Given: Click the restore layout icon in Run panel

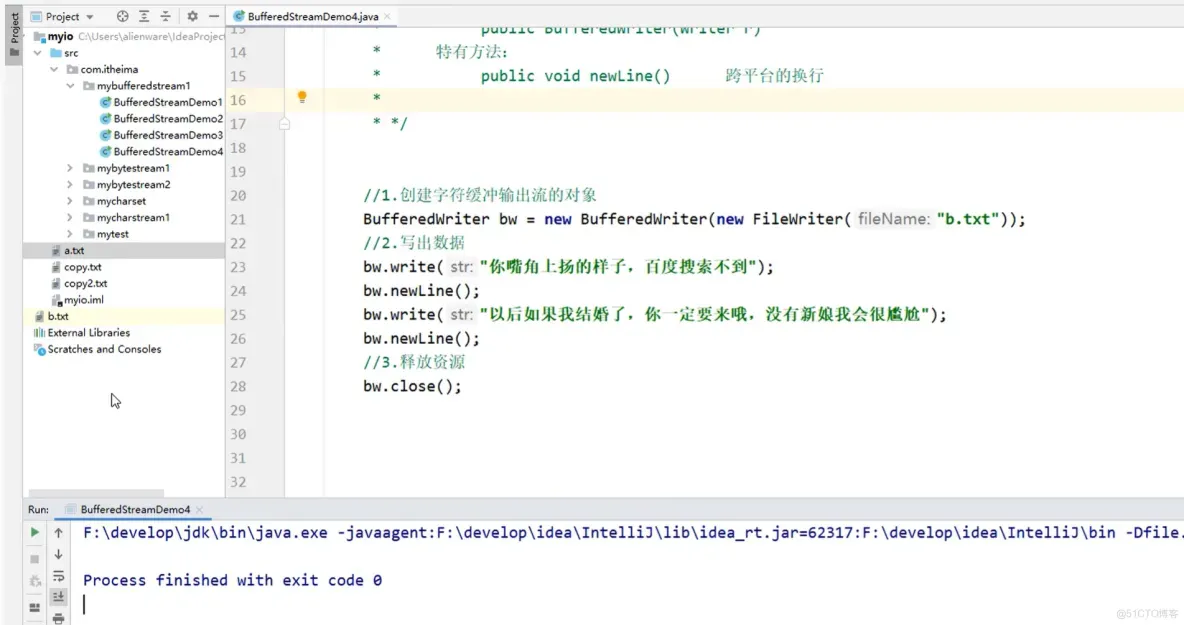Looking at the screenshot, I should [x=35, y=608].
